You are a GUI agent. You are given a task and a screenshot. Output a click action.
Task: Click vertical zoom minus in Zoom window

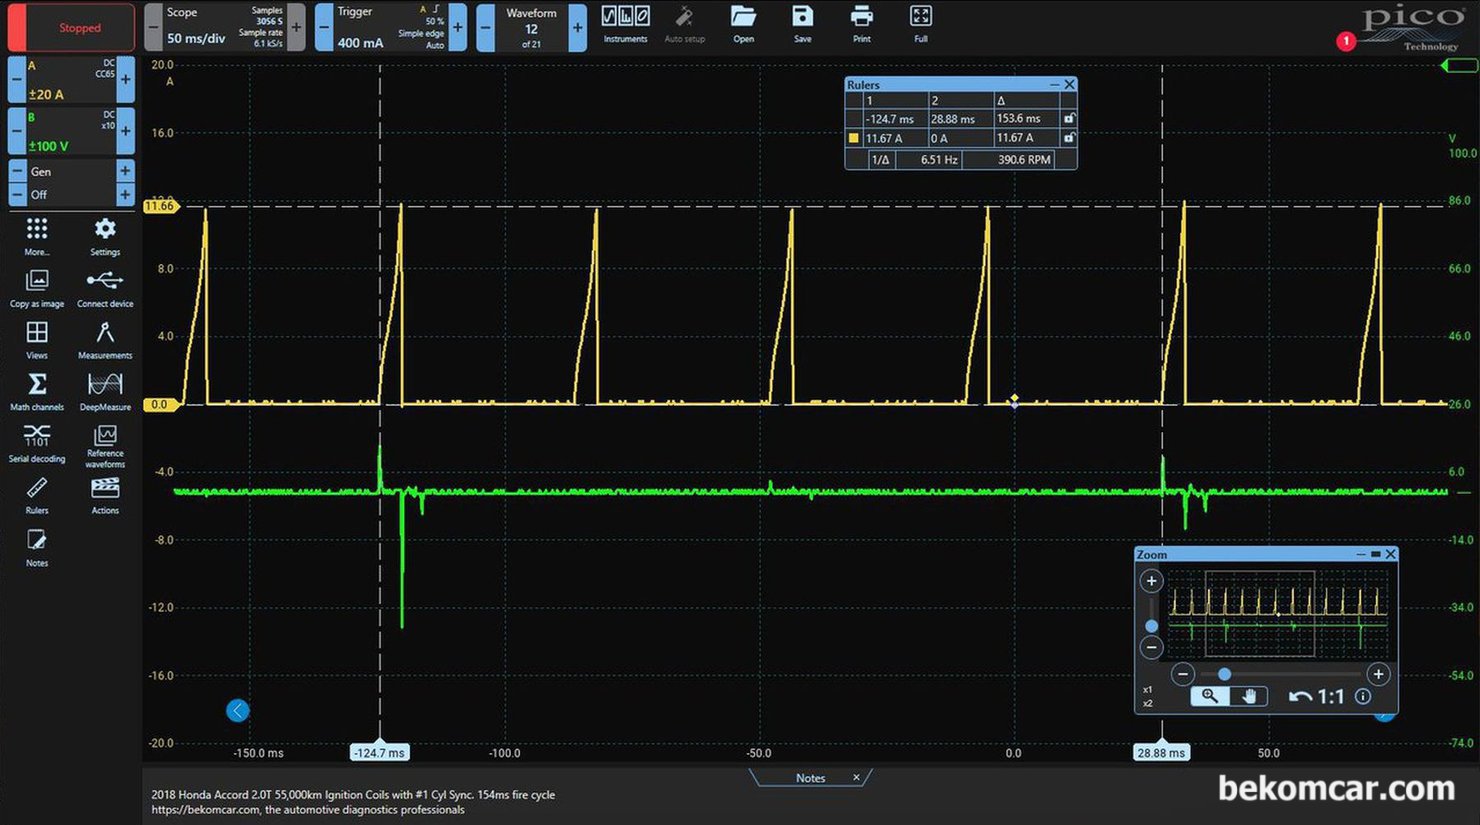tap(1151, 648)
